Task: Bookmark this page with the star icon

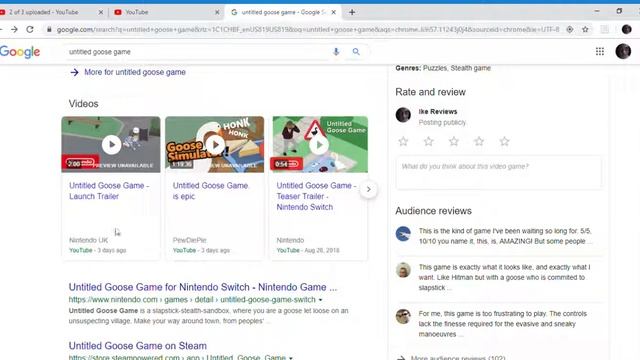Action: coord(585,29)
